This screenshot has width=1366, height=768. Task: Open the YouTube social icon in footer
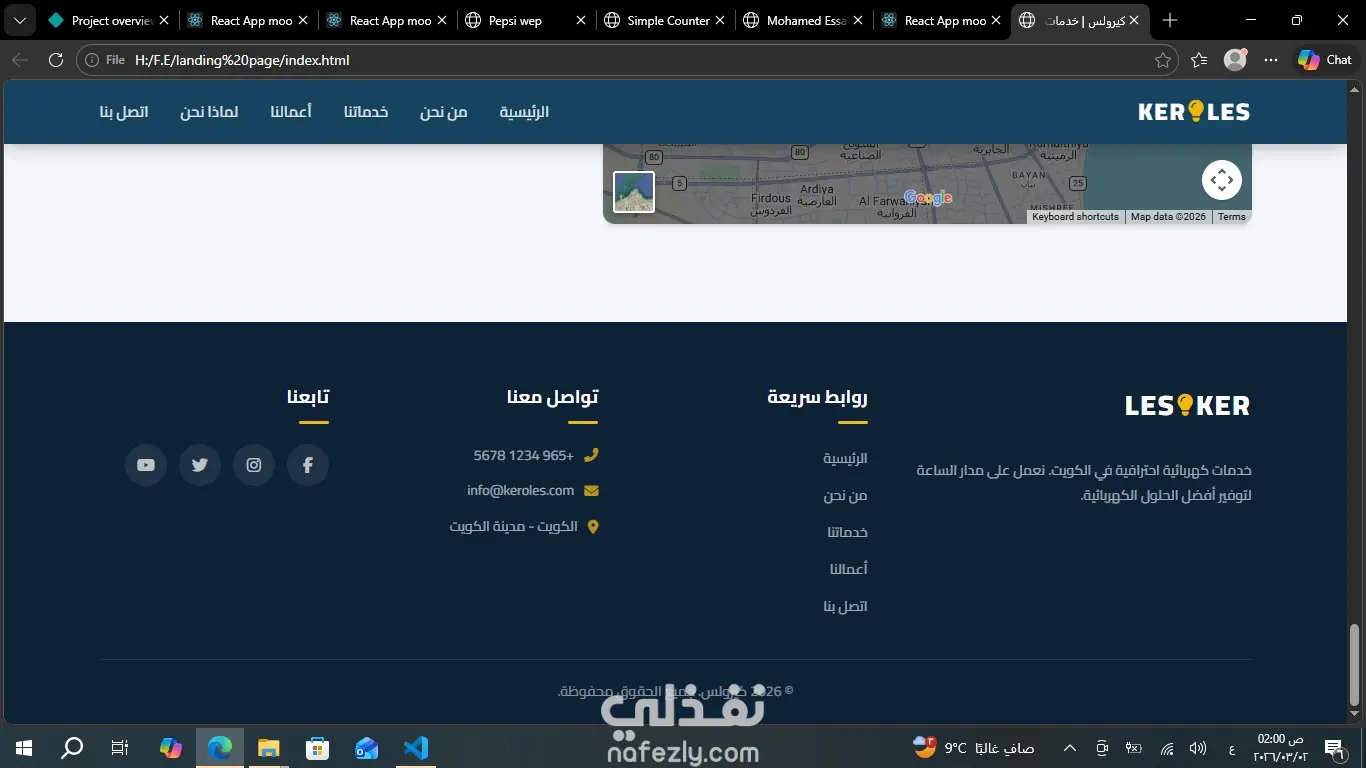pos(146,465)
